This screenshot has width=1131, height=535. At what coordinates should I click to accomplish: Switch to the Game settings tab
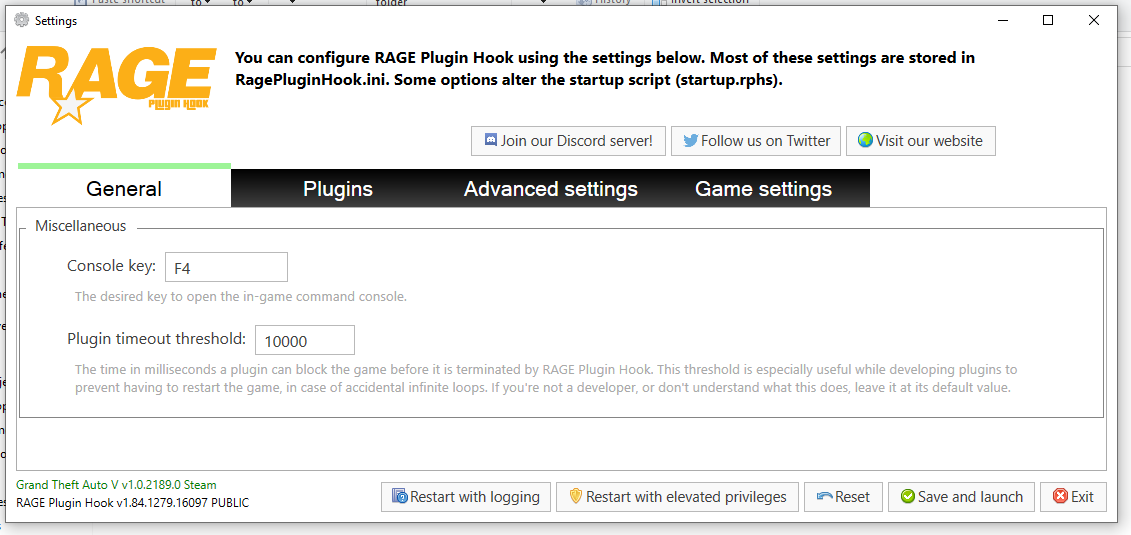(763, 189)
